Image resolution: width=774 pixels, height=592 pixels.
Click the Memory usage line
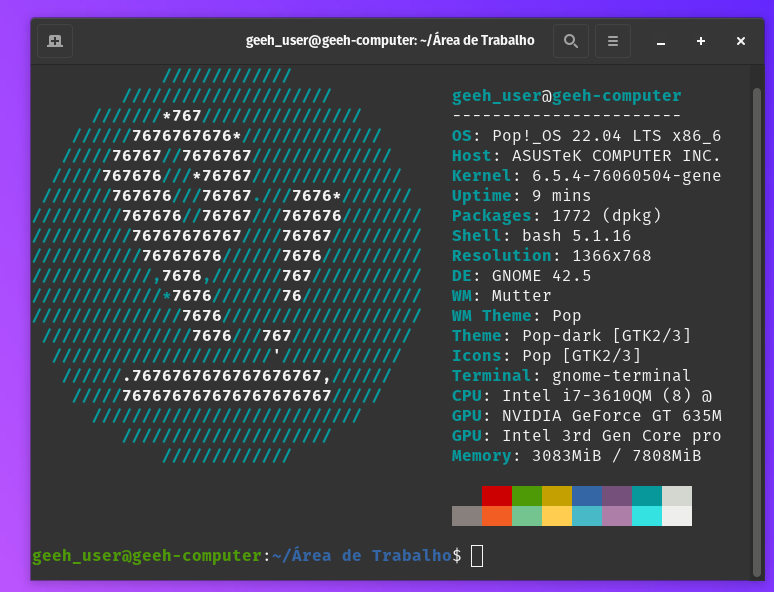pos(576,456)
